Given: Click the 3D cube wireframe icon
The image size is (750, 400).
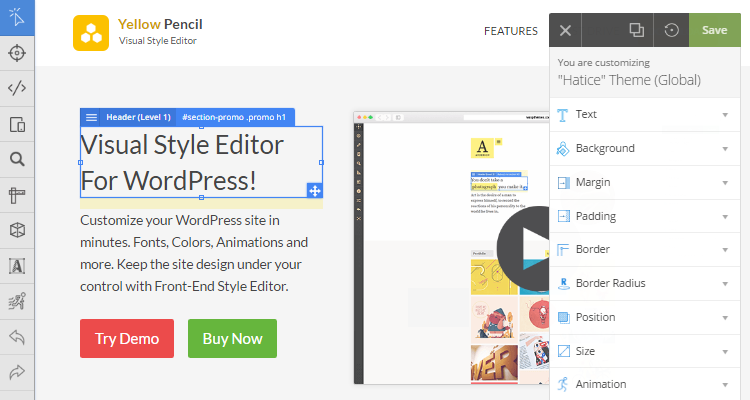Looking at the screenshot, I should click(x=17, y=230).
